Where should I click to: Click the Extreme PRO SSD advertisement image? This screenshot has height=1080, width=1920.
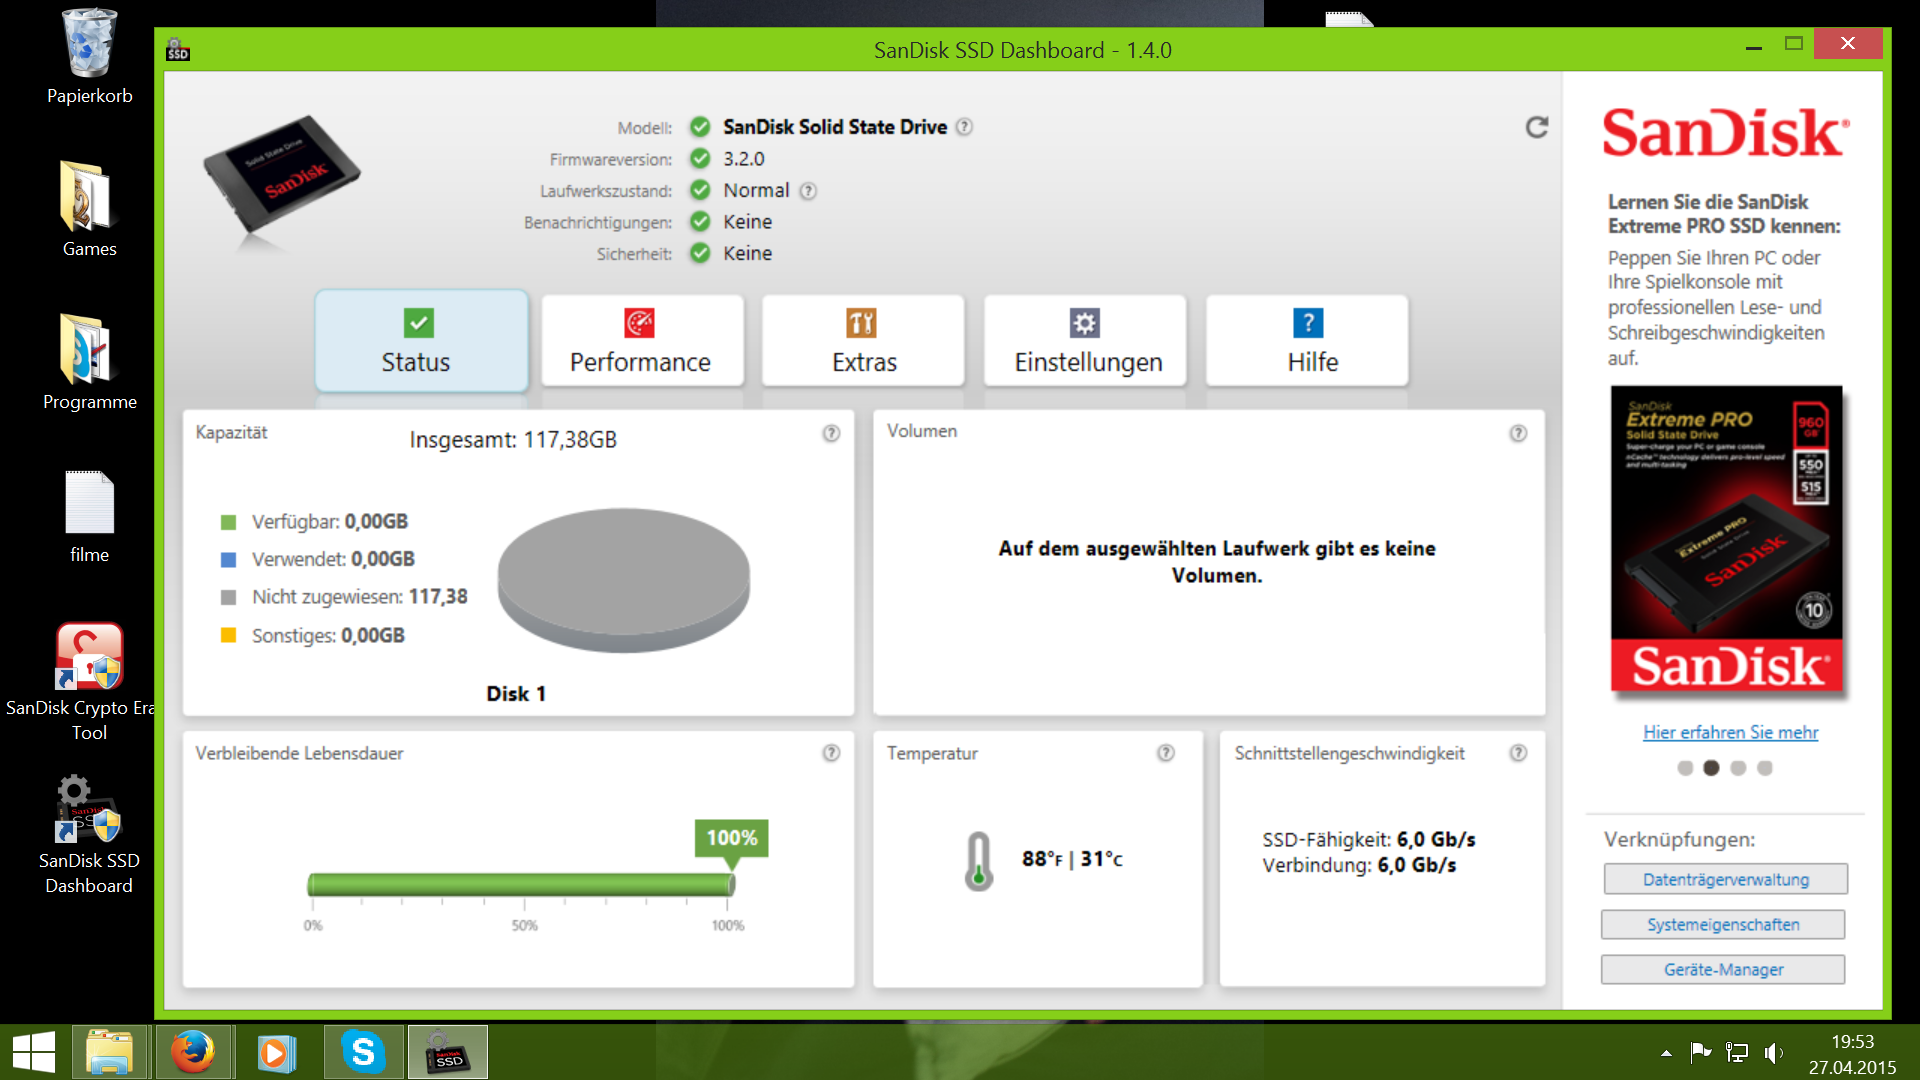pos(1726,540)
